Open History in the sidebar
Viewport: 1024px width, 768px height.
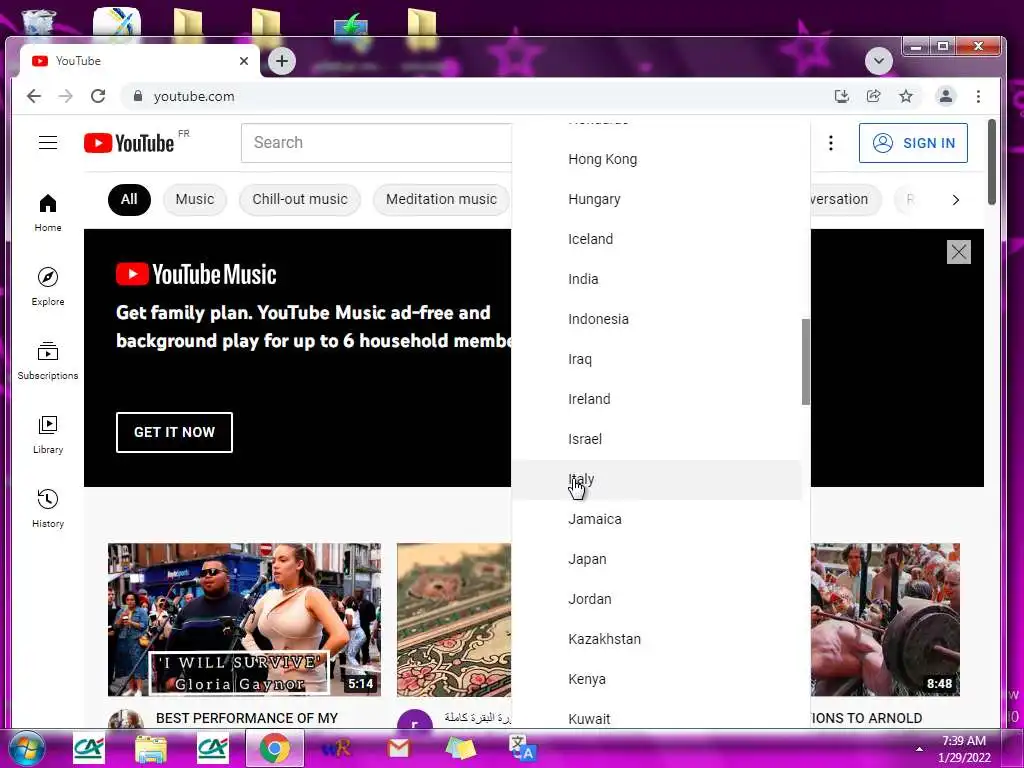coord(48,509)
